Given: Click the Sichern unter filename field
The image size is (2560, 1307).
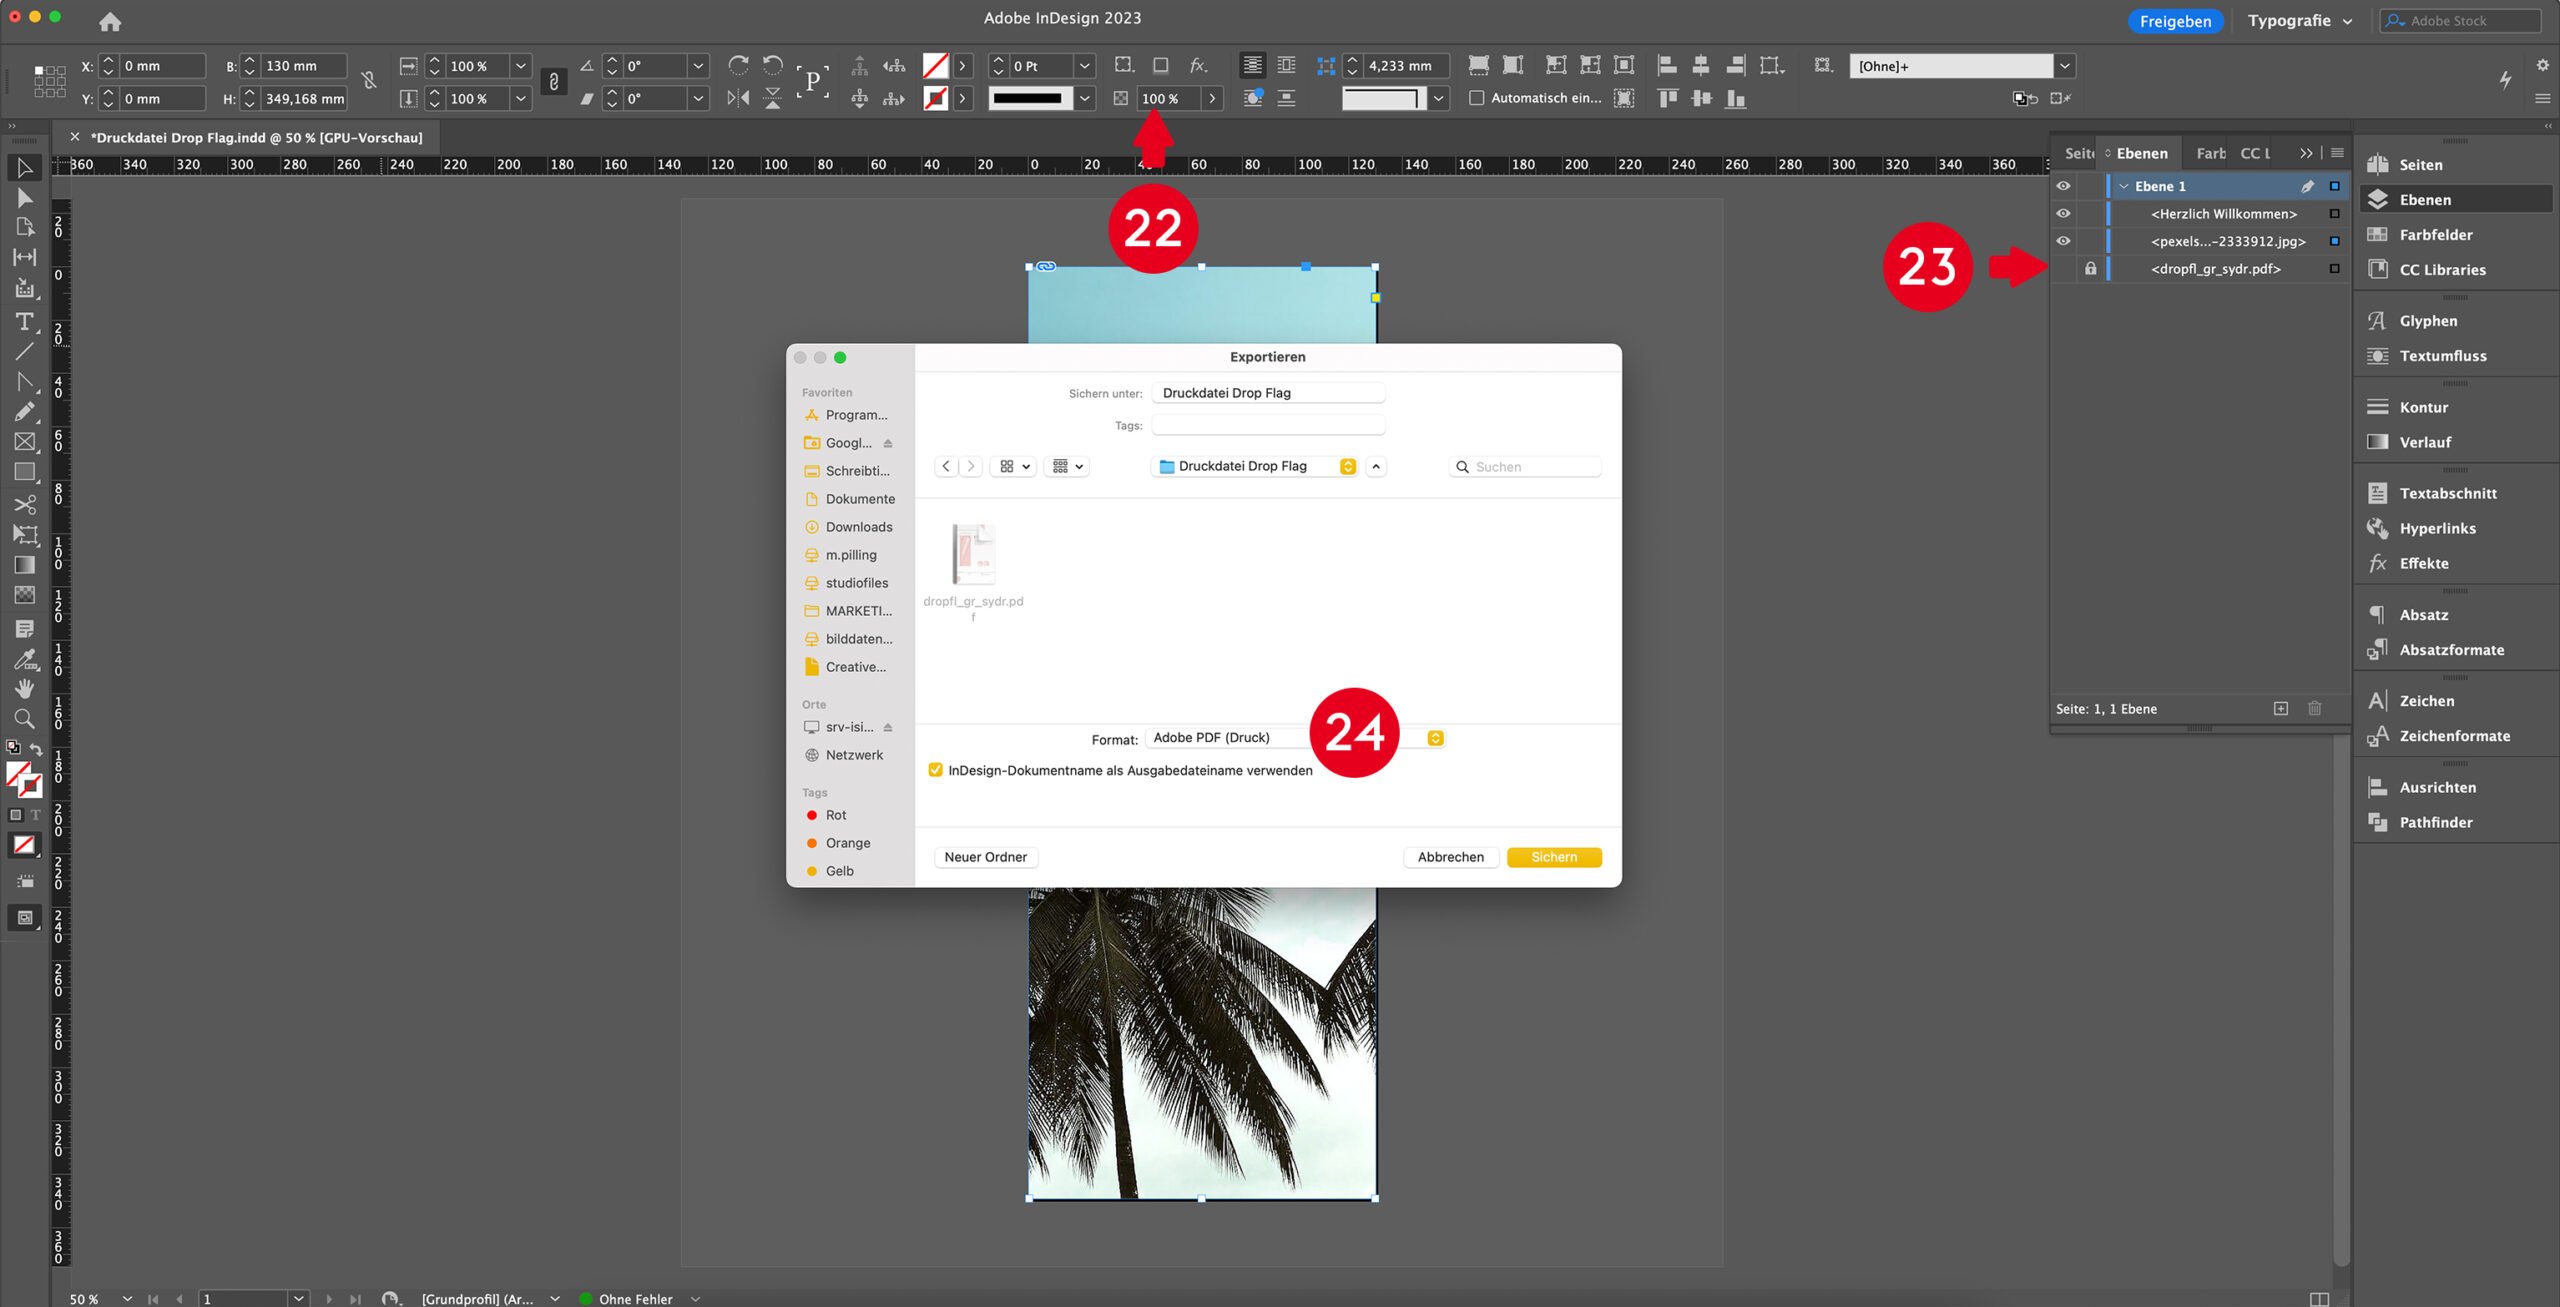Looking at the screenshot, I should tap(1267, 393).
